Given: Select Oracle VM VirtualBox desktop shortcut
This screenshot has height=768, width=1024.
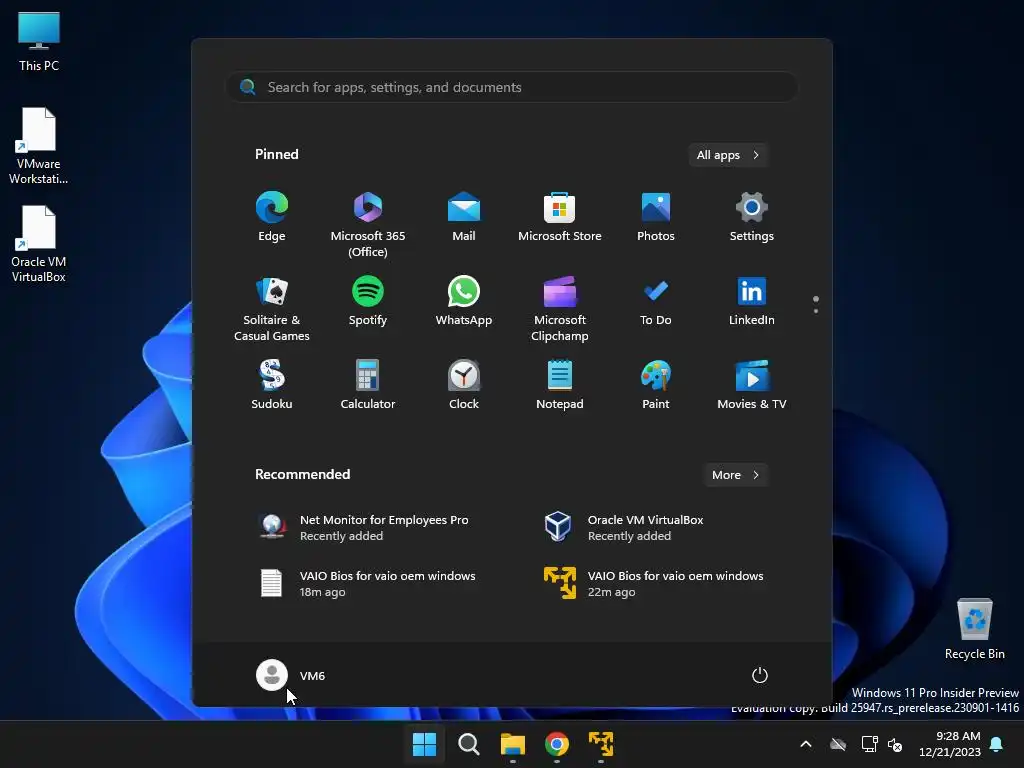Looking at the screenshot, I should (x=39, y=244).
